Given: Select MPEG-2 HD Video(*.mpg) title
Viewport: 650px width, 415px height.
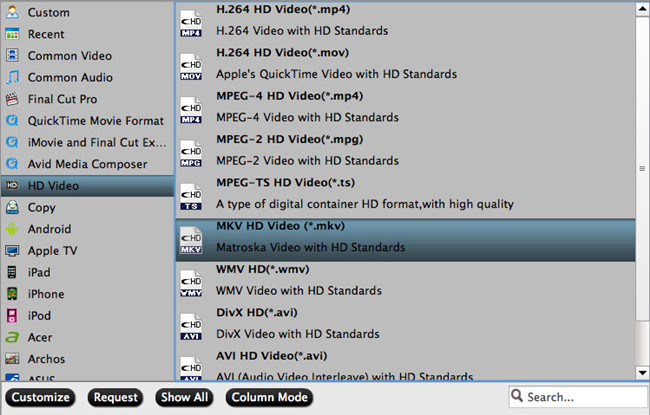Looking at the screenshot, I should pyautogui.click(x=290, y=139).
